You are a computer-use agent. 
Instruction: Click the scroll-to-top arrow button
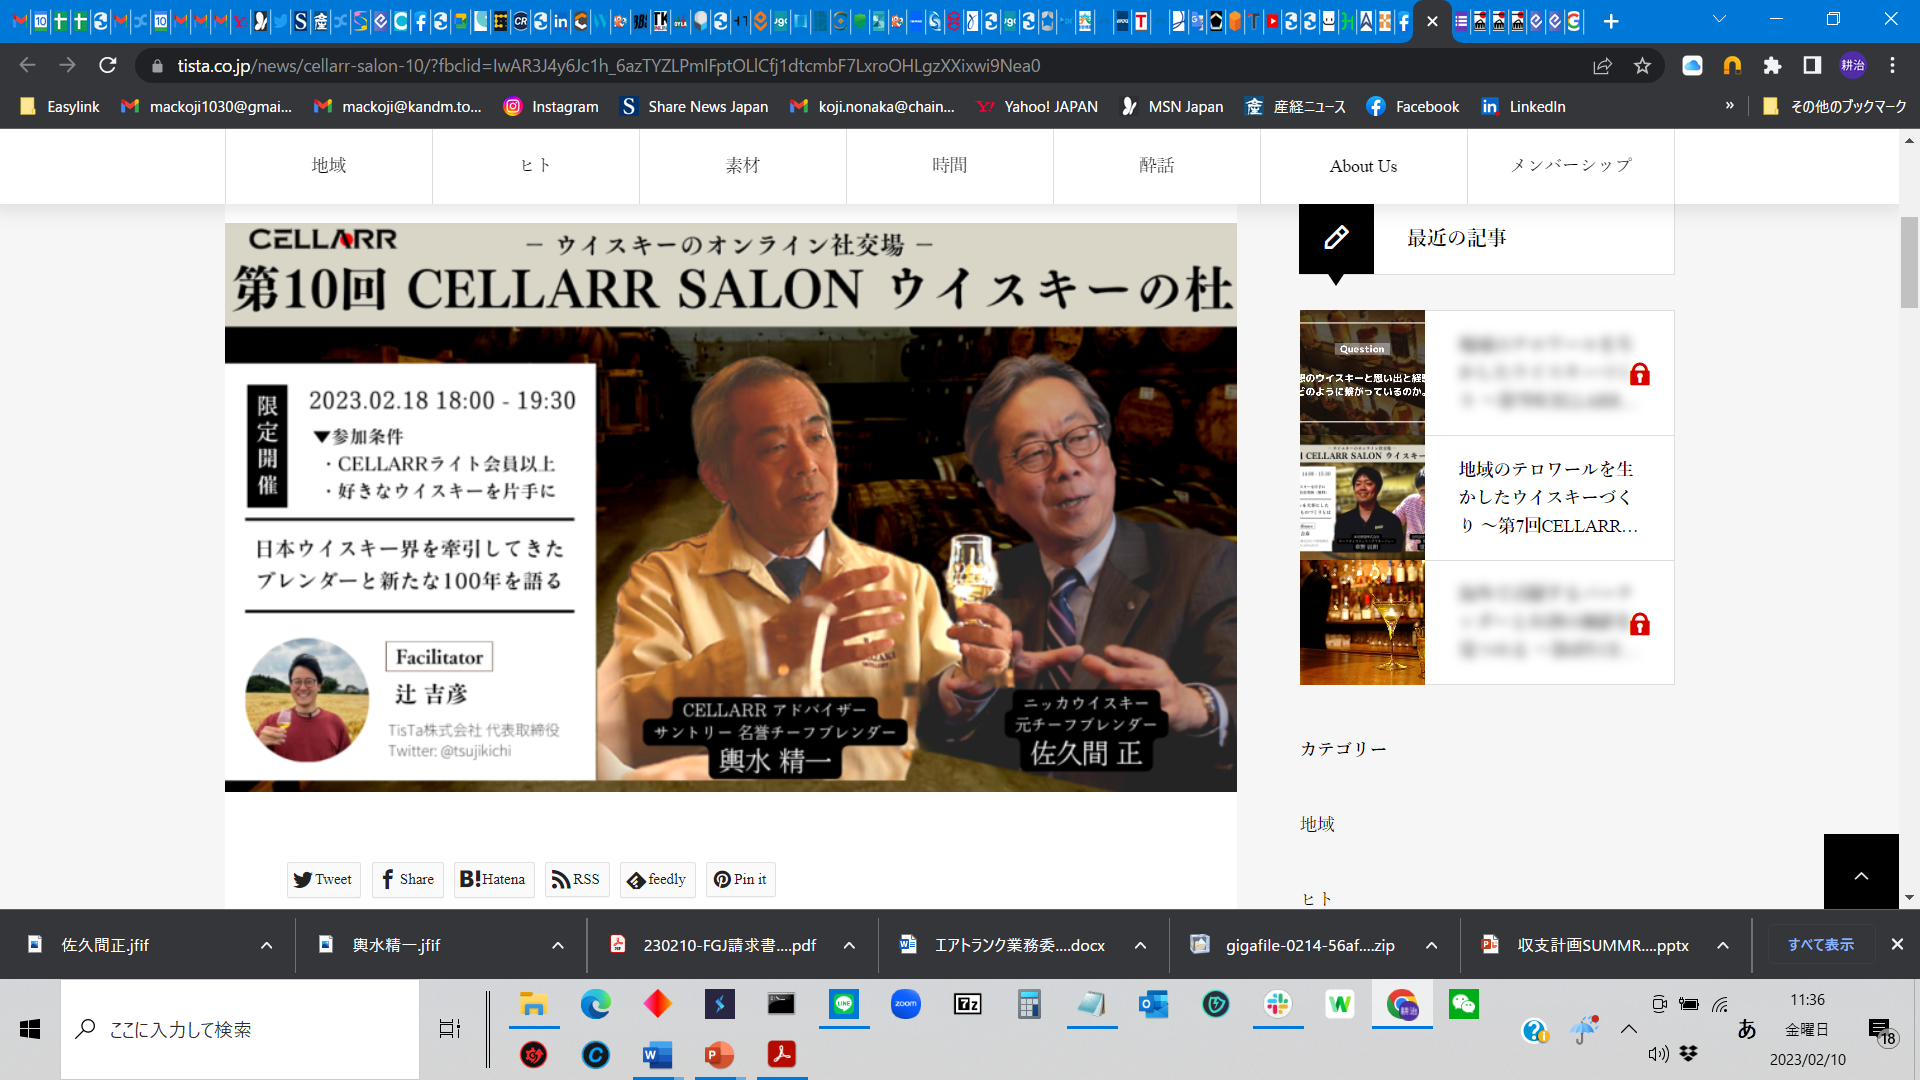coord(1861,872)
